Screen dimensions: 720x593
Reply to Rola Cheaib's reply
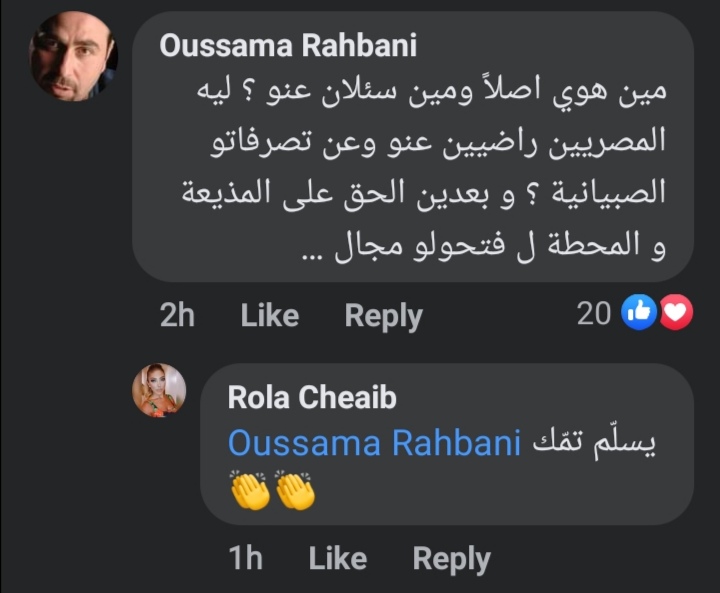[x=451, y=559]
